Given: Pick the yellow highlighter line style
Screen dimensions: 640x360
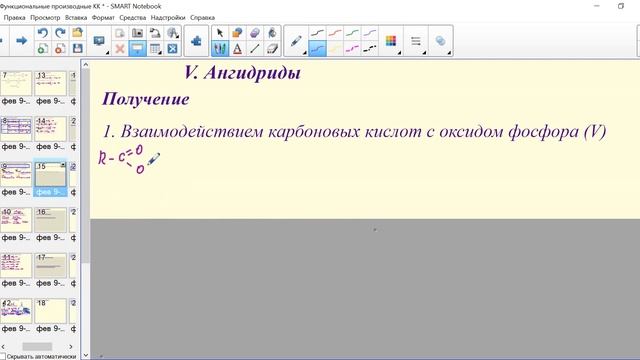Looking at the screenshot, I should tap(335, 49).
